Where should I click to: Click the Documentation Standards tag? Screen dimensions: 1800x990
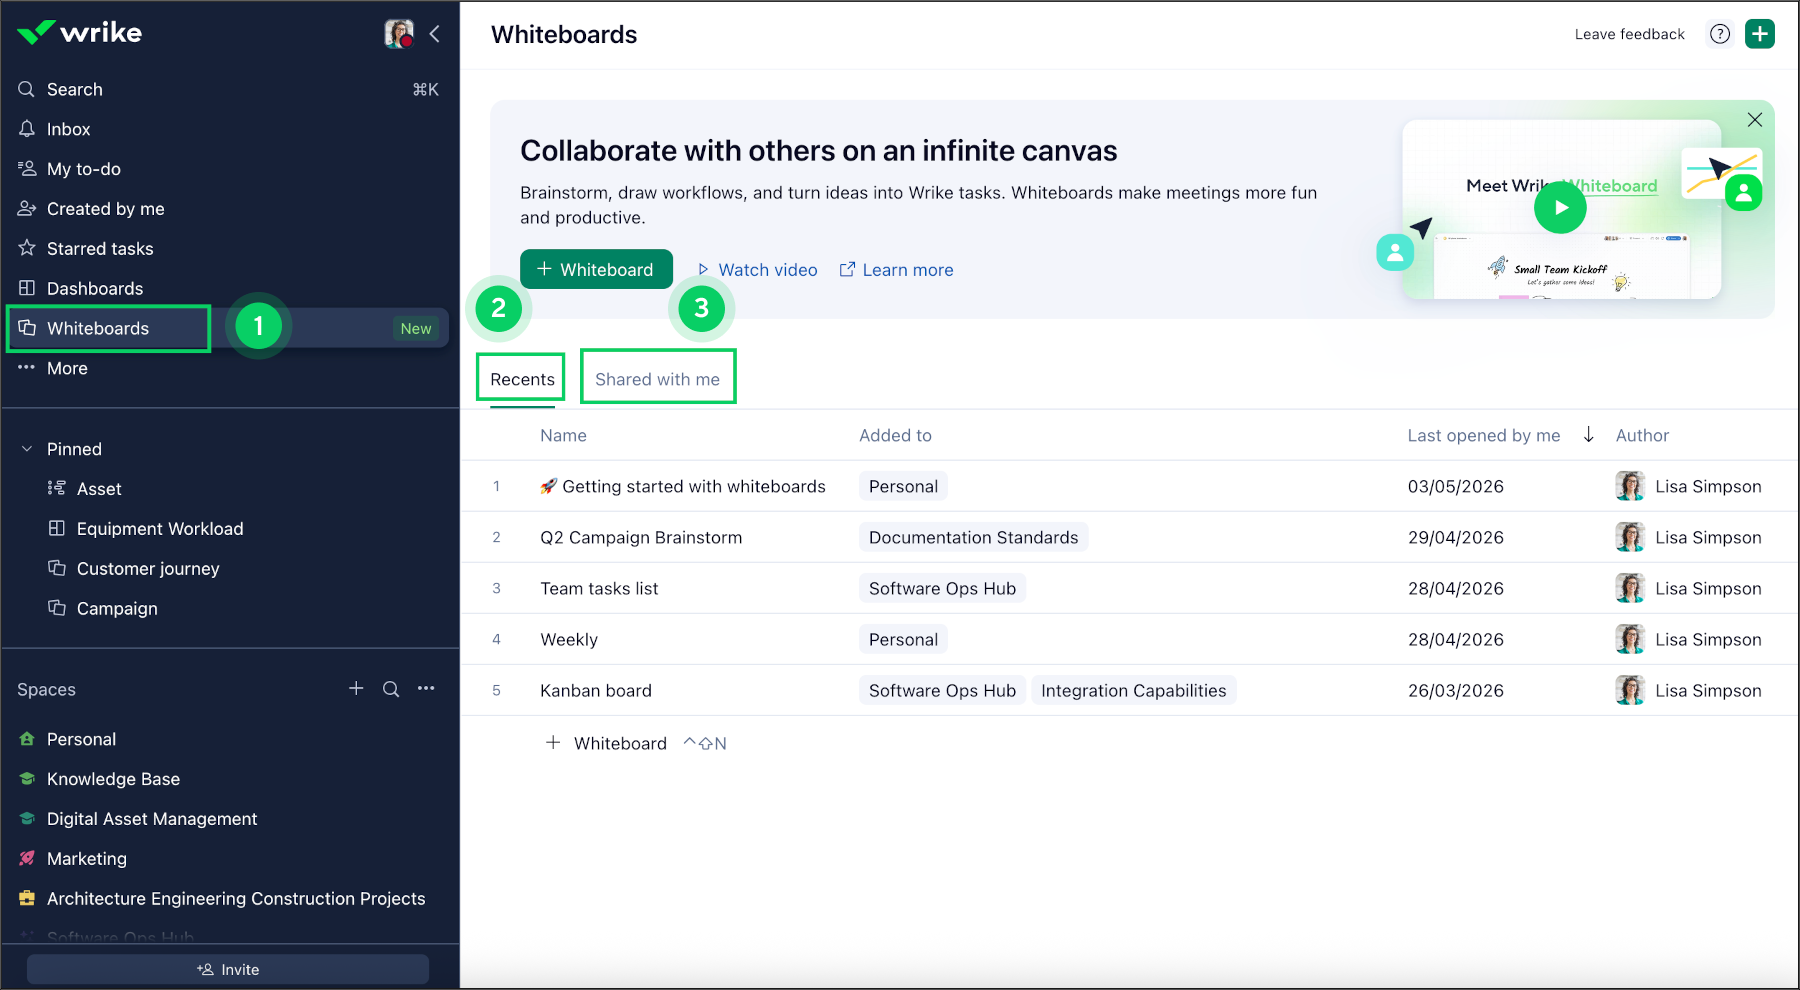click(x=973, y=537)
